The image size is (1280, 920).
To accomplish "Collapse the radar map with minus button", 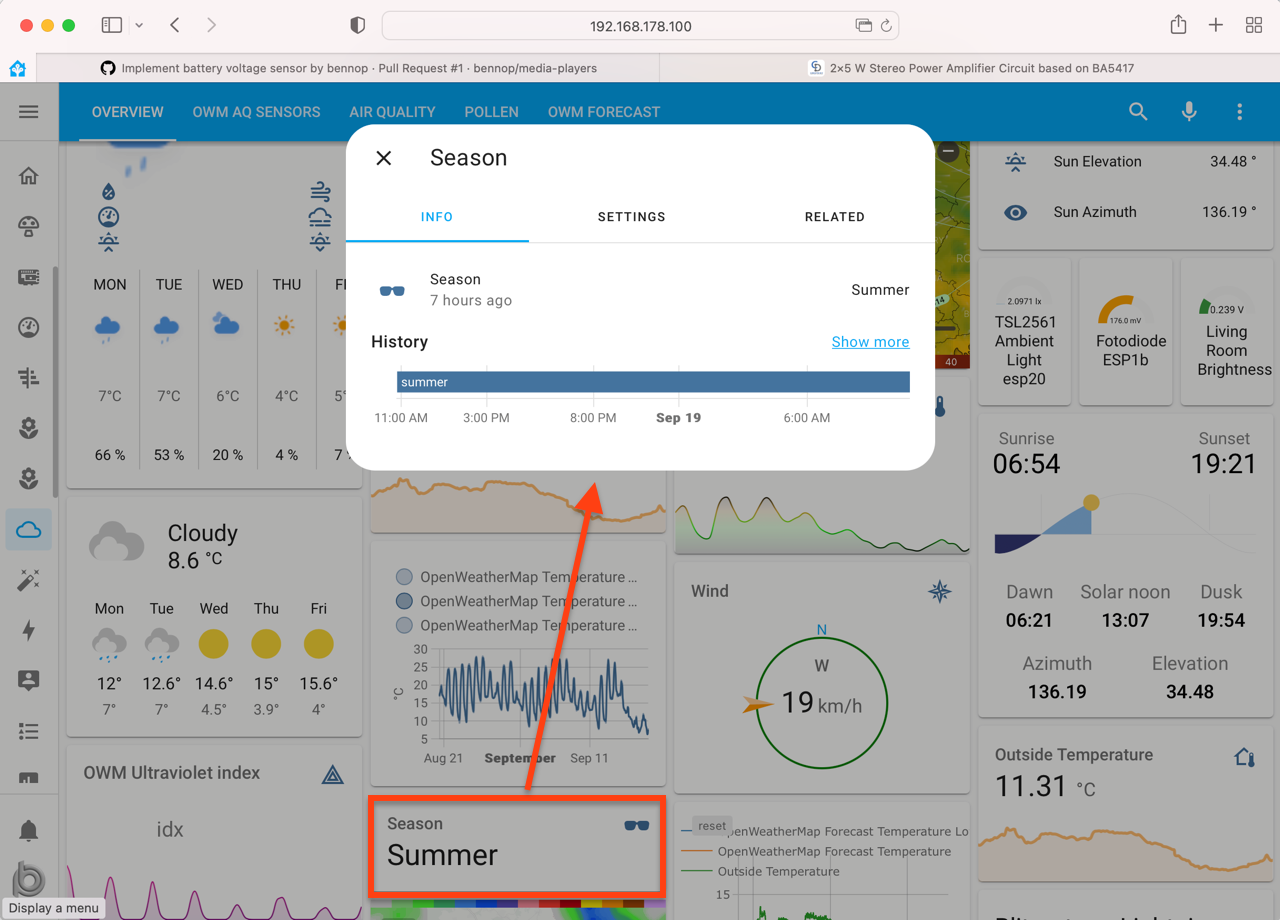I will (948, 152).
